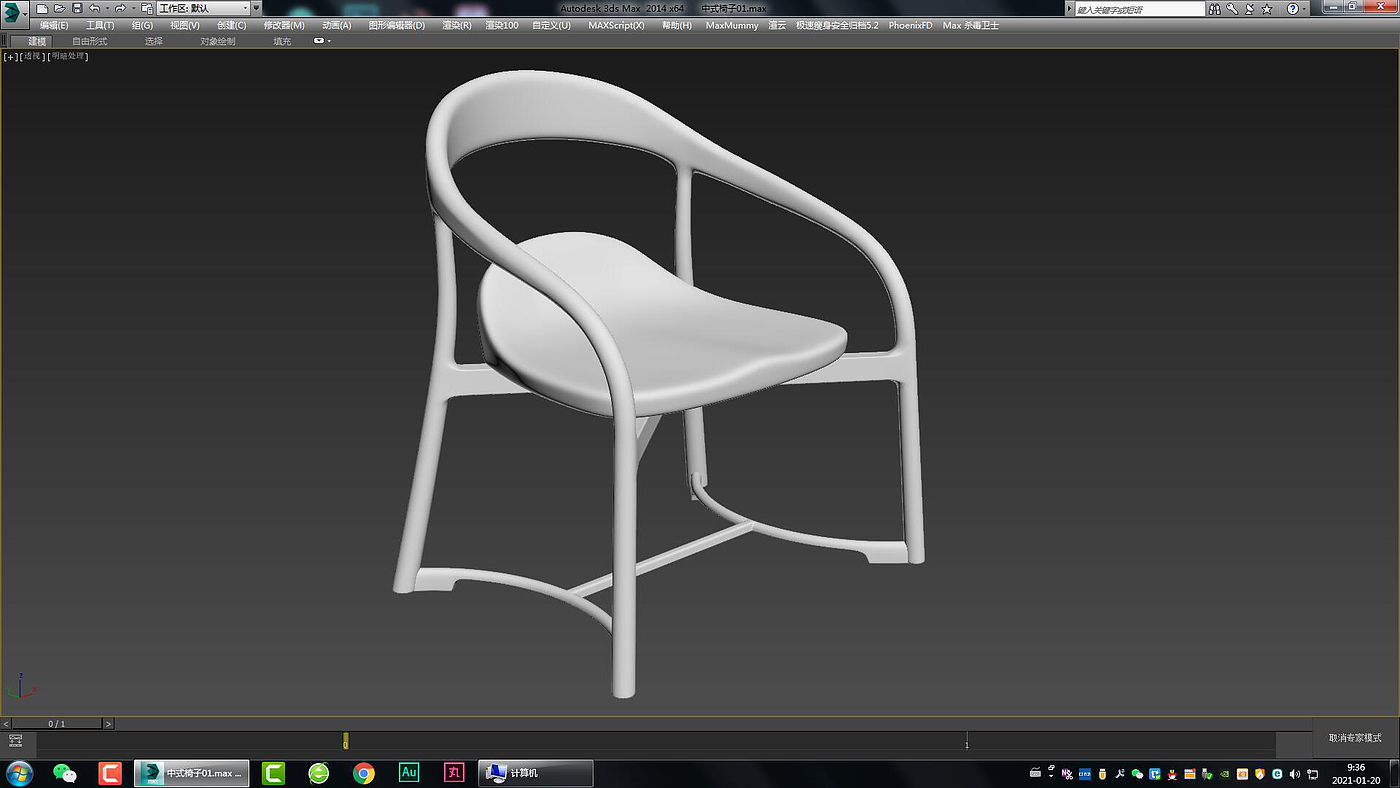Image resolution: width=1400 pixels, height=788 pixels.
Task: Open the 修改器(M) menu
Action: coord(284,25)
